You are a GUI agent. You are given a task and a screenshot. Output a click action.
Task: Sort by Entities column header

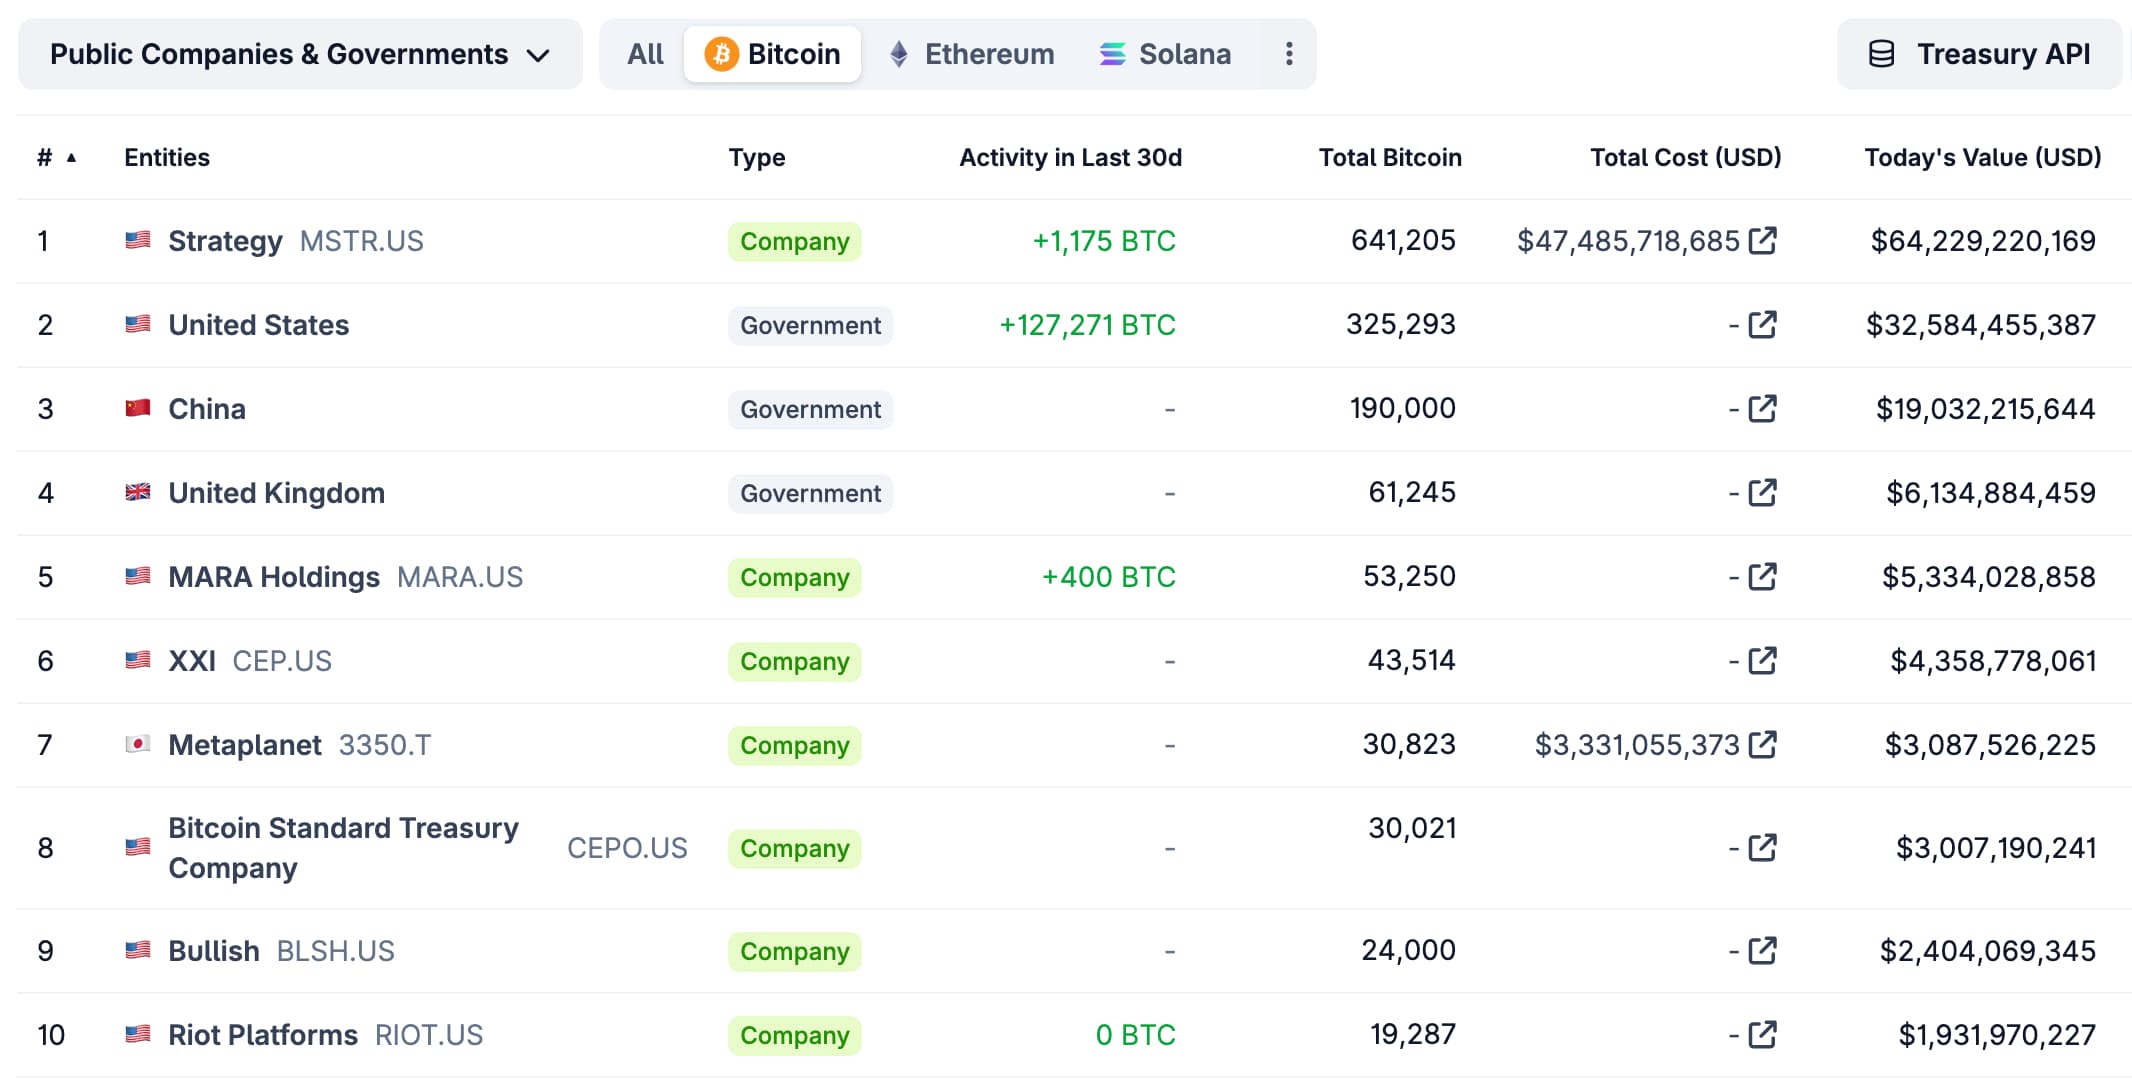pos(167,157)
